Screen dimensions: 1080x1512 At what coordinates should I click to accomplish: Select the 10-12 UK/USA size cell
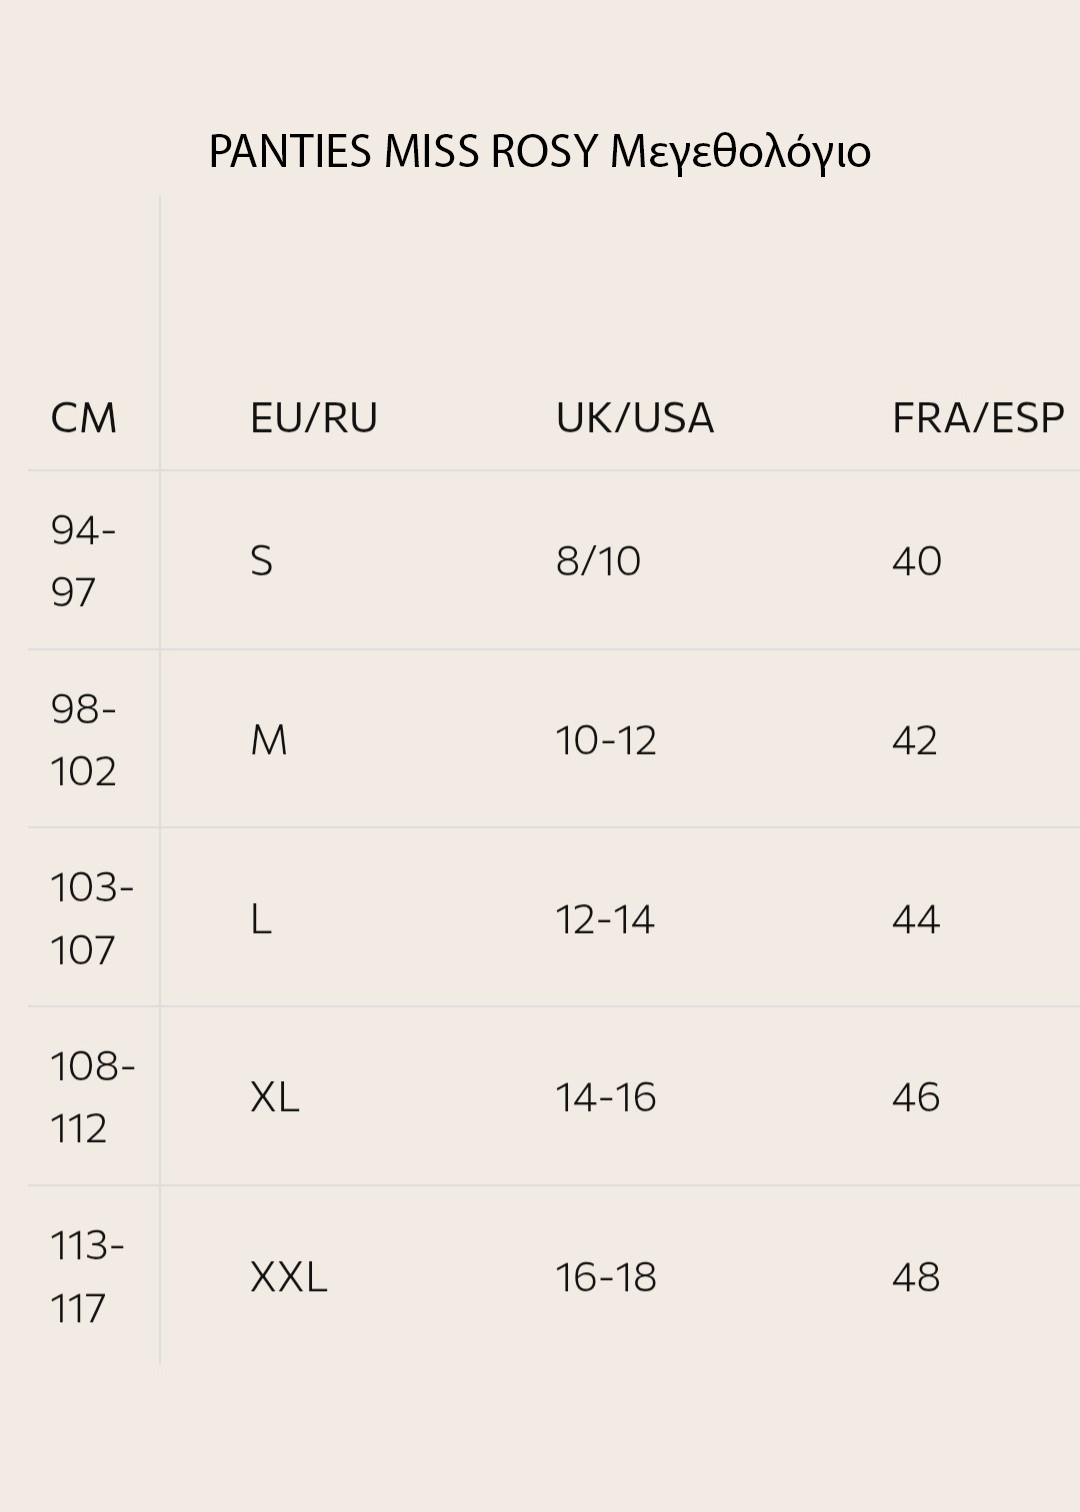tap(606, 740)
